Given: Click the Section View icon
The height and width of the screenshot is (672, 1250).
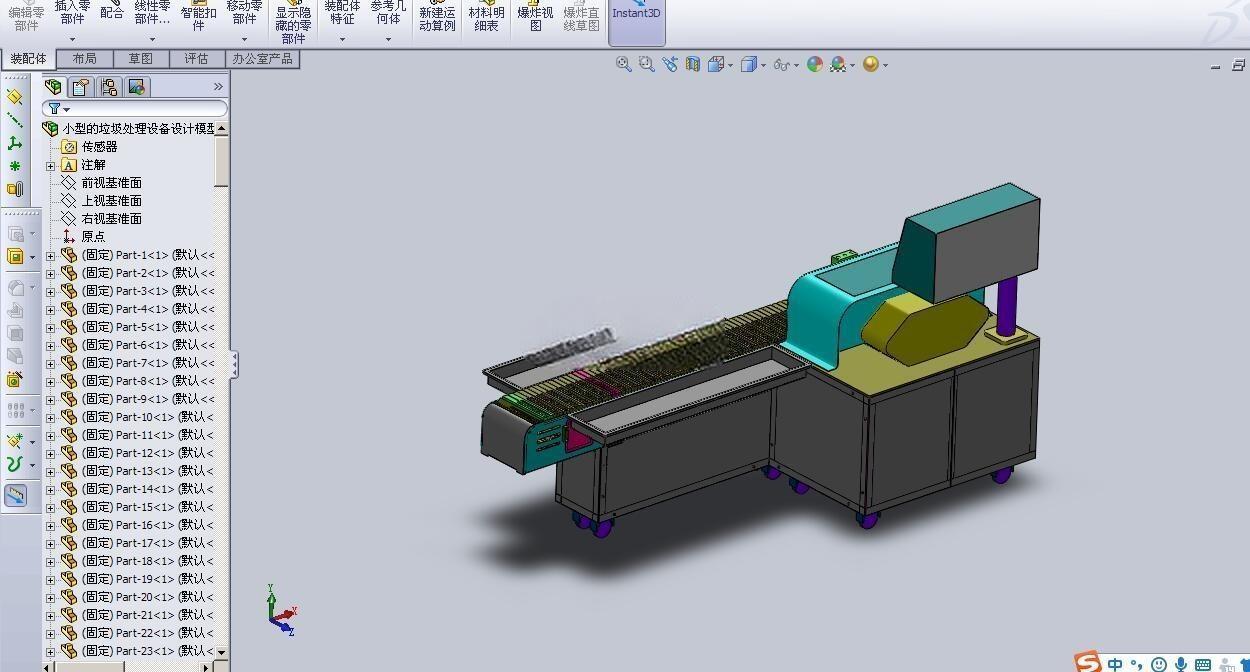Looking at the screenshot, I should point(693,64).
